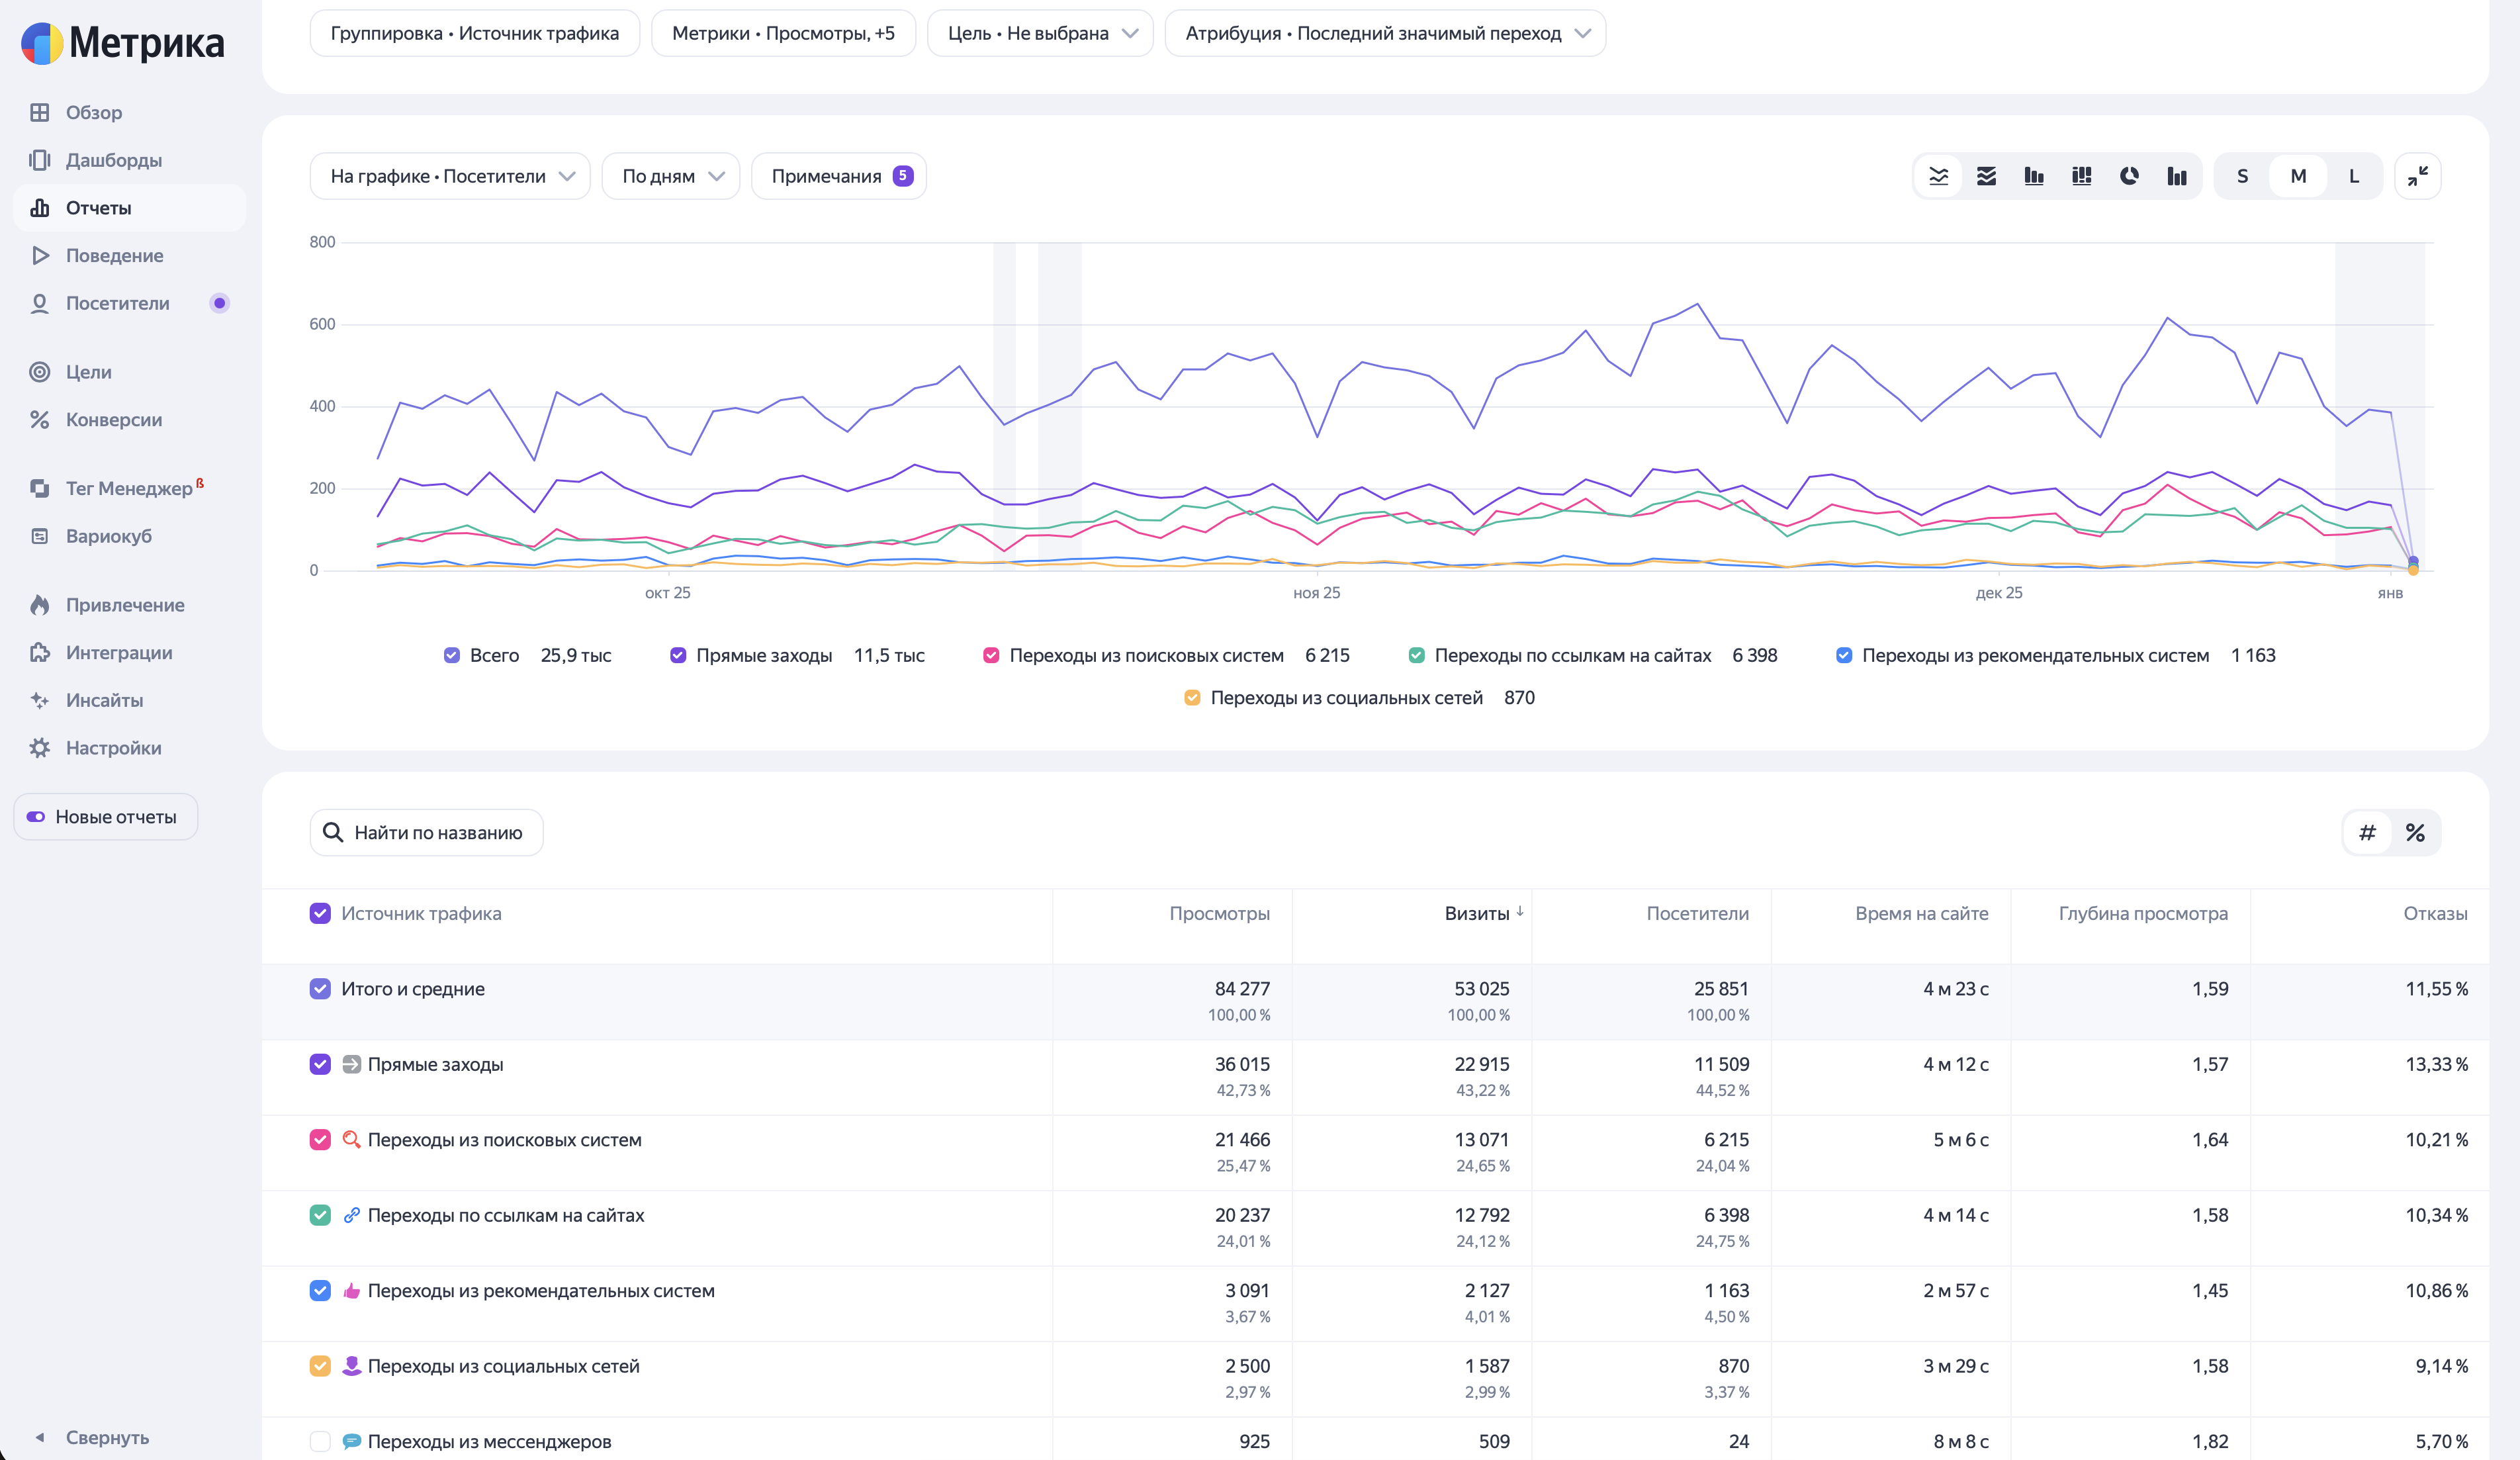Open the Инсайты section
Viewport: 2520px width, 1460px height.
104,700
